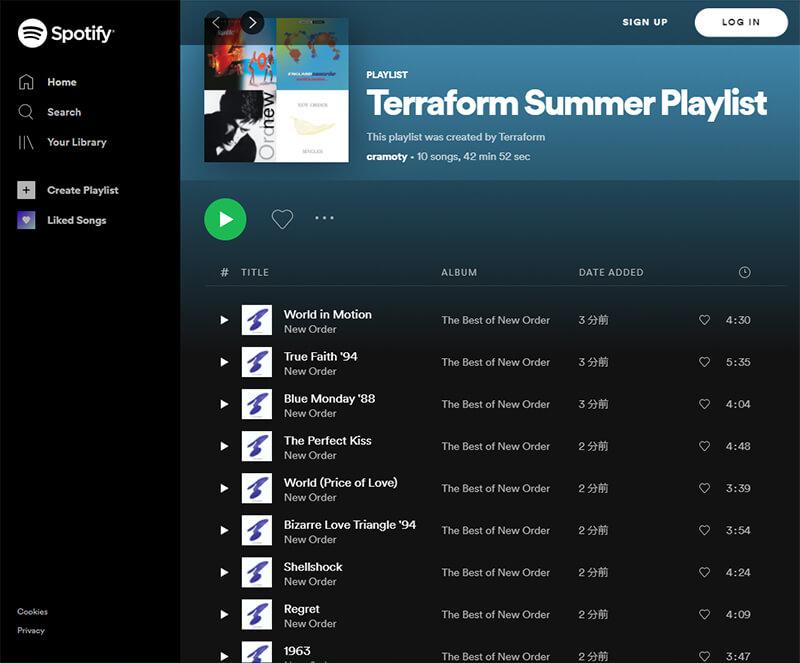The image size is (800, 663).
Task: Click the Your Library shelf icon
Action: coord(26,142)
